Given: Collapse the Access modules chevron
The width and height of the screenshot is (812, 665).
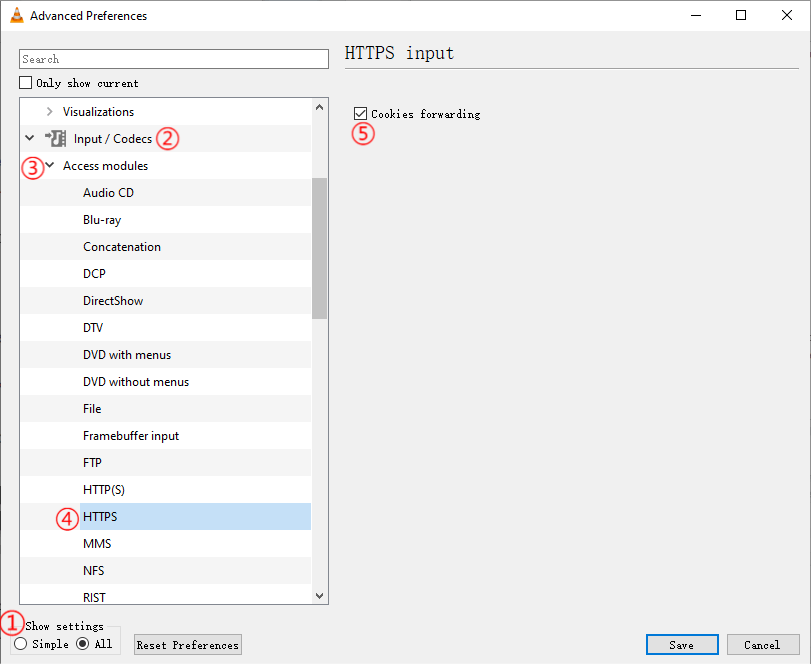Looking at the screenshot, I should click(x=49, y=166).
